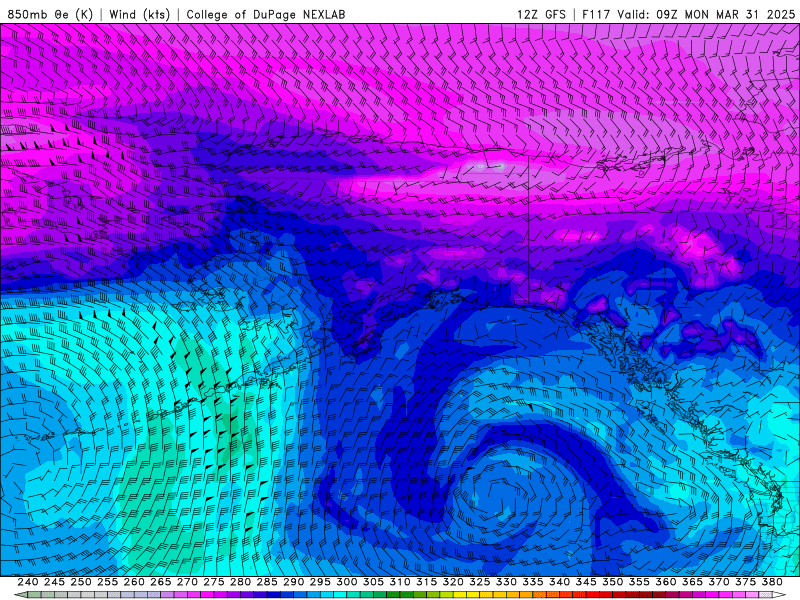800x600 pixels.
Task: Click the 260 color scale label
Action: pyautogui.click(x=134, y=582)
